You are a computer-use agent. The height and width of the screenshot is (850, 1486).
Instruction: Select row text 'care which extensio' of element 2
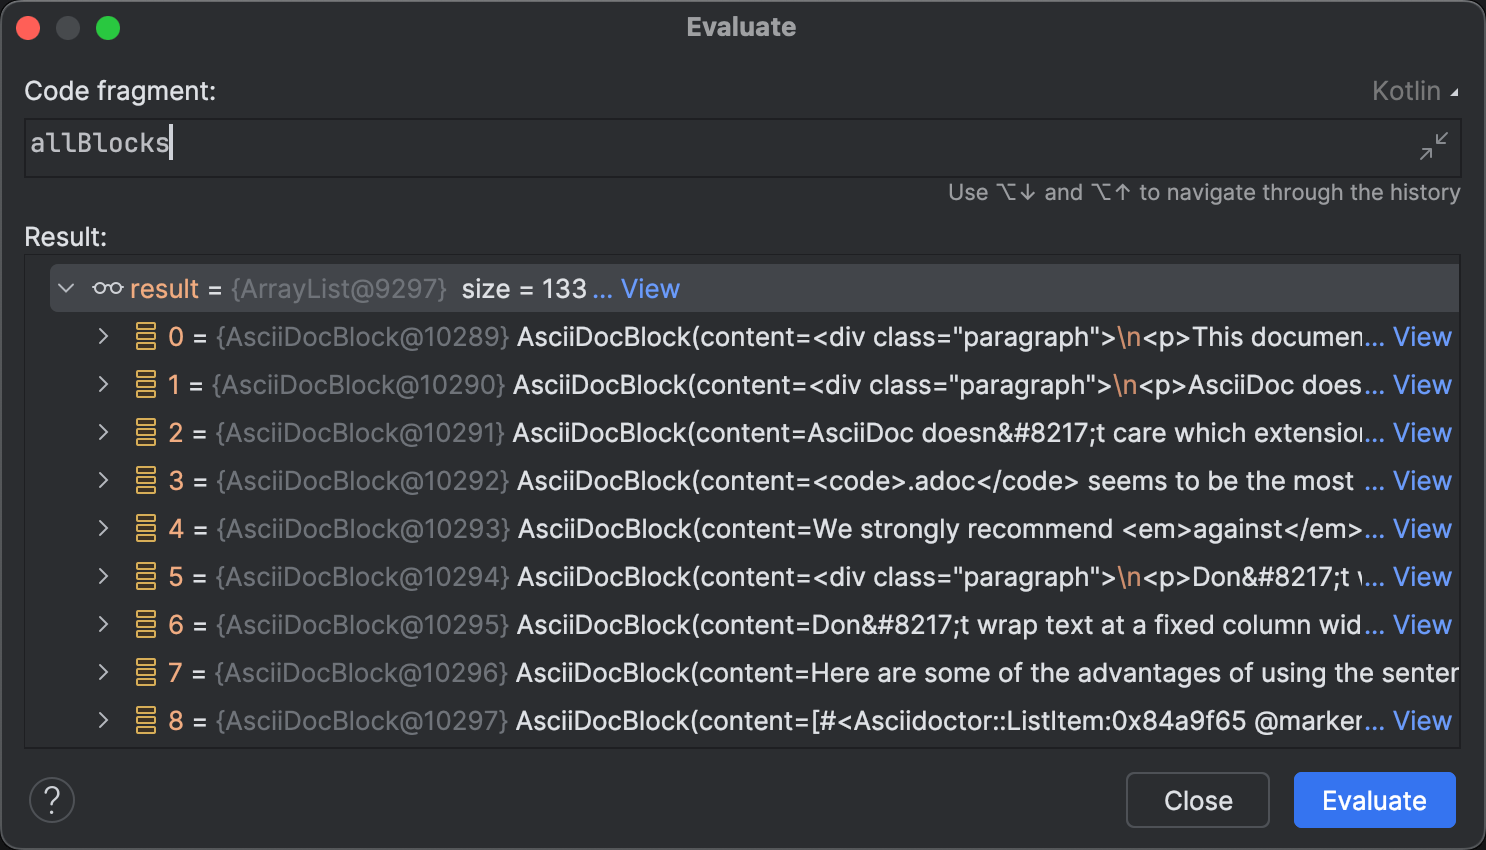point(1238,433)
